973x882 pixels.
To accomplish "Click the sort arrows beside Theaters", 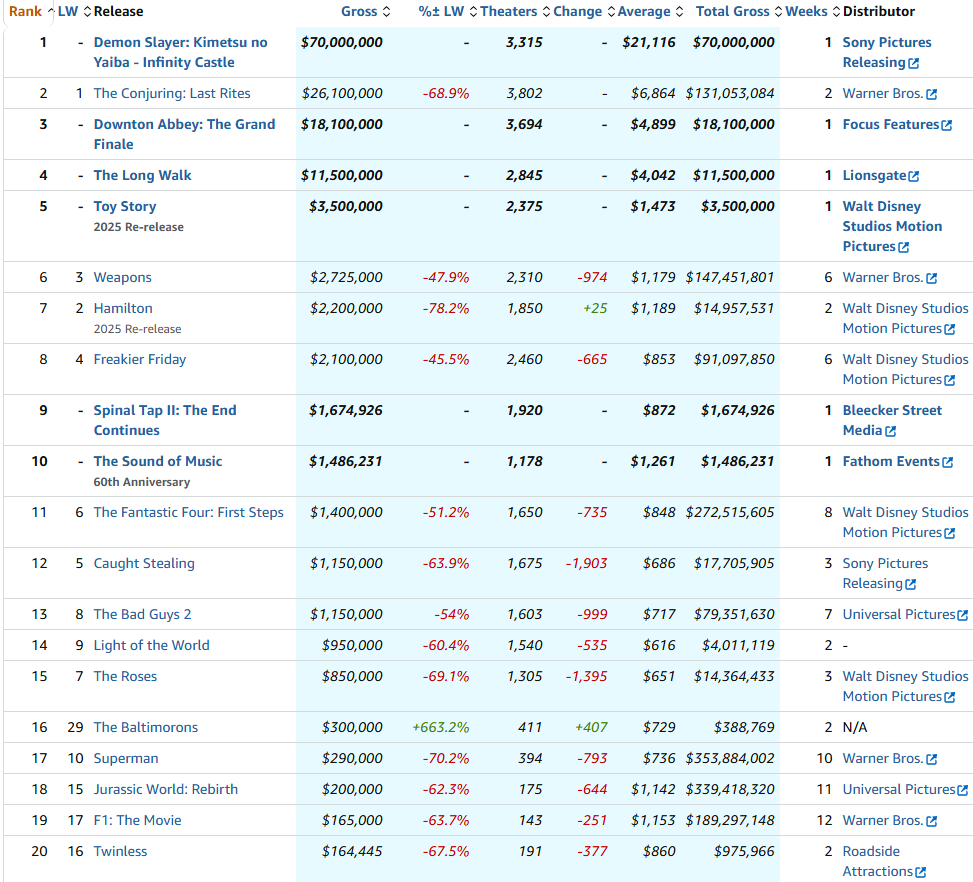I will click(547, 12).
